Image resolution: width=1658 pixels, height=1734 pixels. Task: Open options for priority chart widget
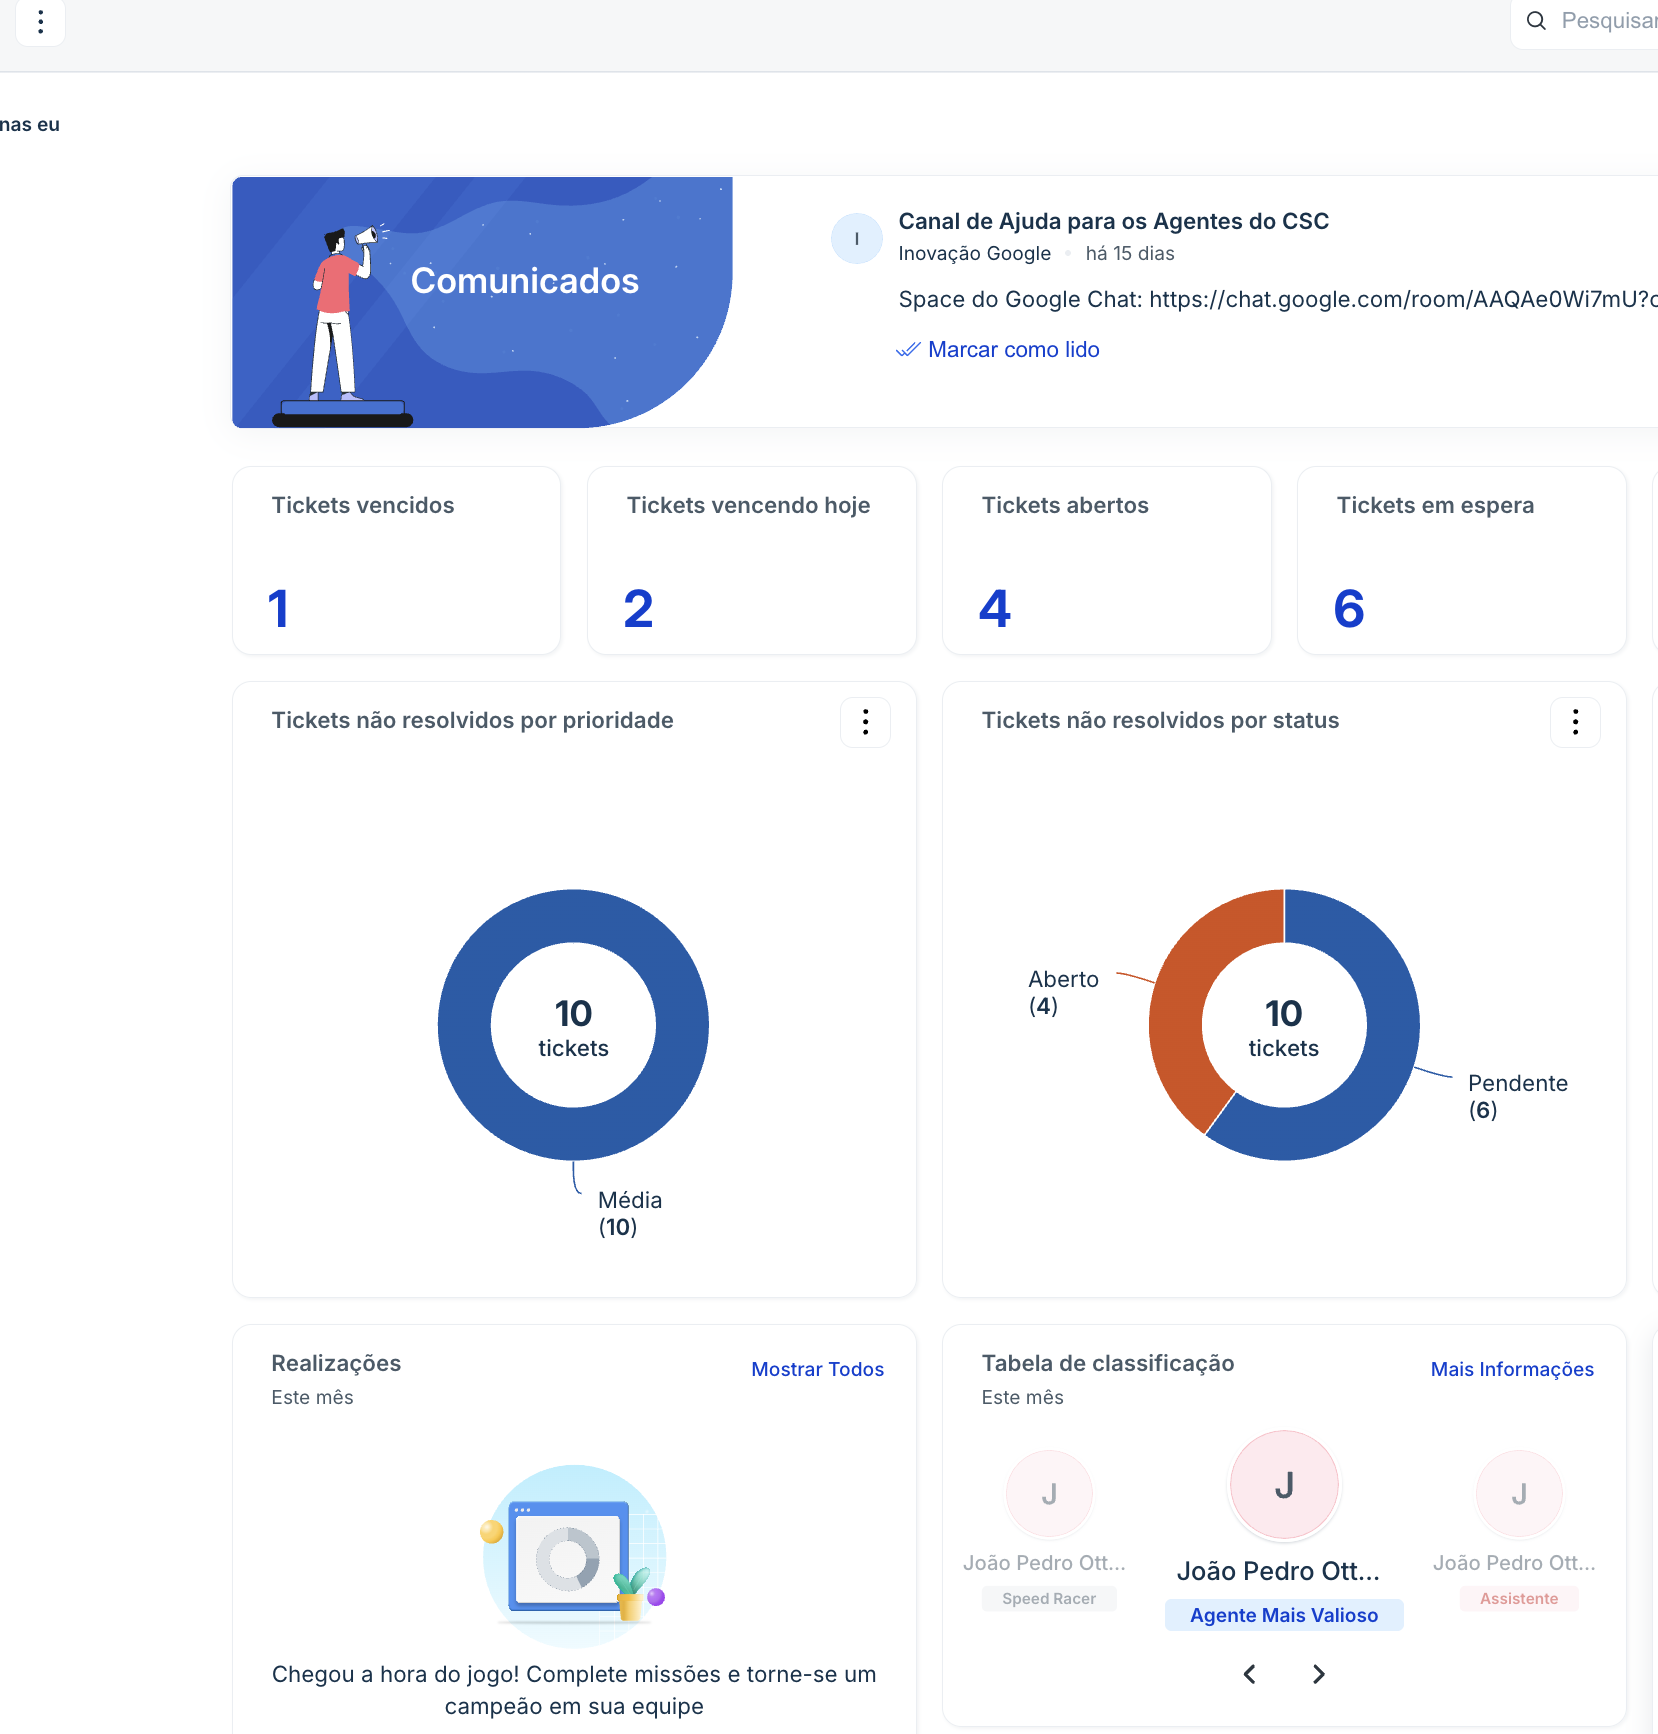click(x=865, y=722)
